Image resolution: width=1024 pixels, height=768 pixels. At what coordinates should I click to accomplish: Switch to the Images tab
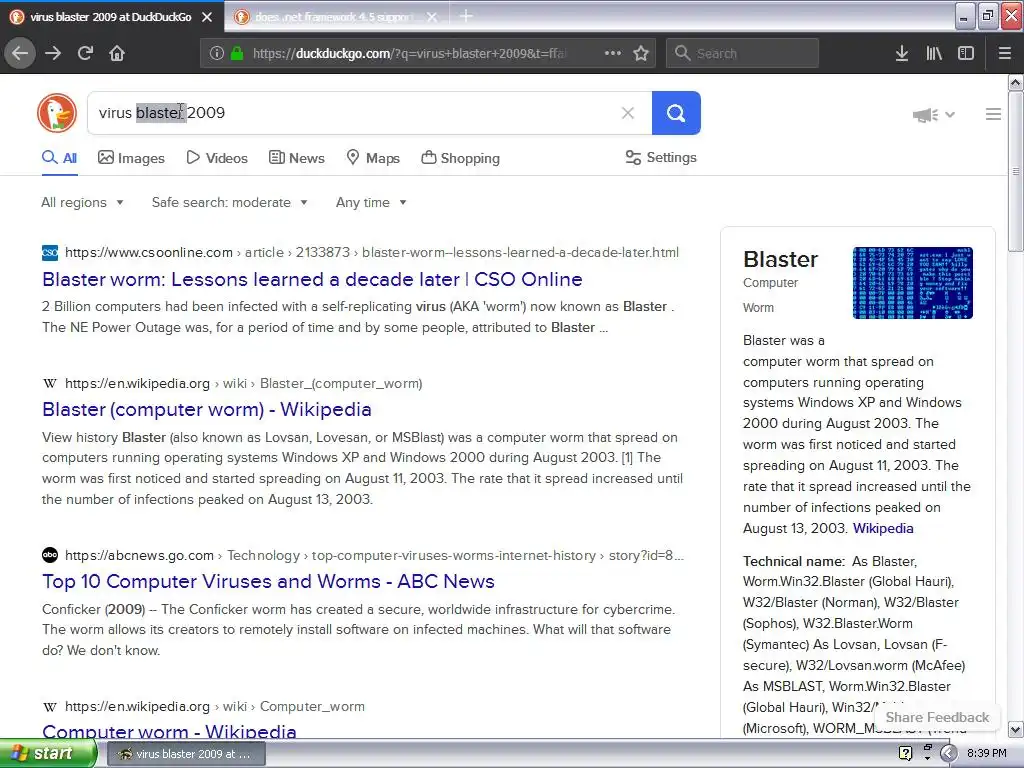point(131,158)
